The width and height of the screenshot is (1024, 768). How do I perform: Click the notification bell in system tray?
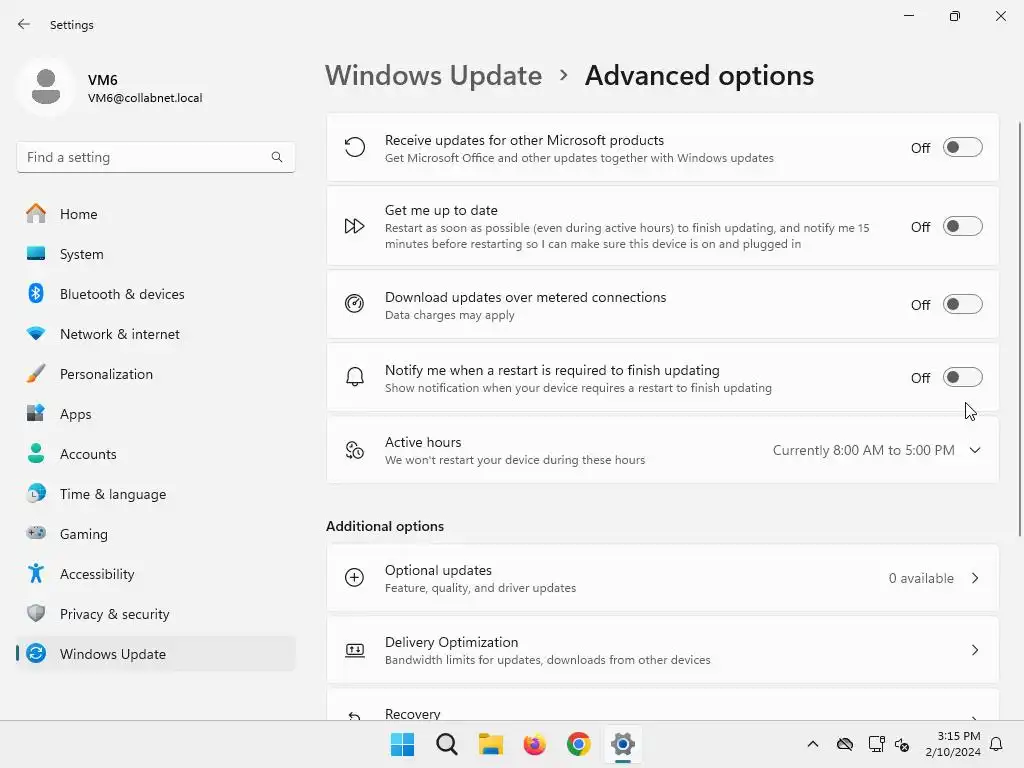tap(996, 744)
